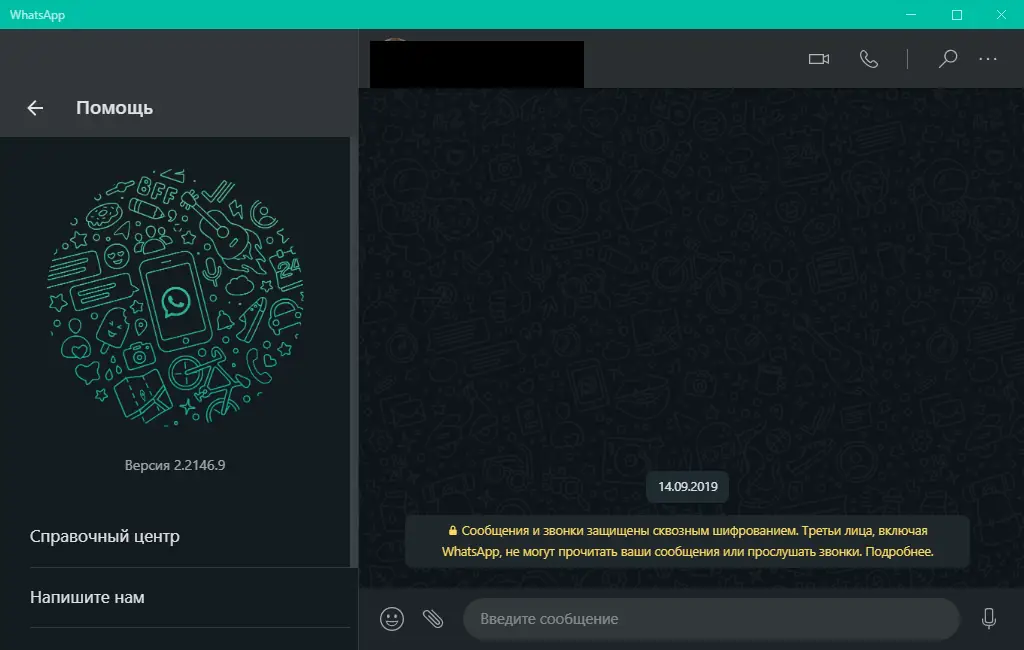This screenshot has width=1024, height=650.
Task: Search within this conversation
Action: [946, 59]
